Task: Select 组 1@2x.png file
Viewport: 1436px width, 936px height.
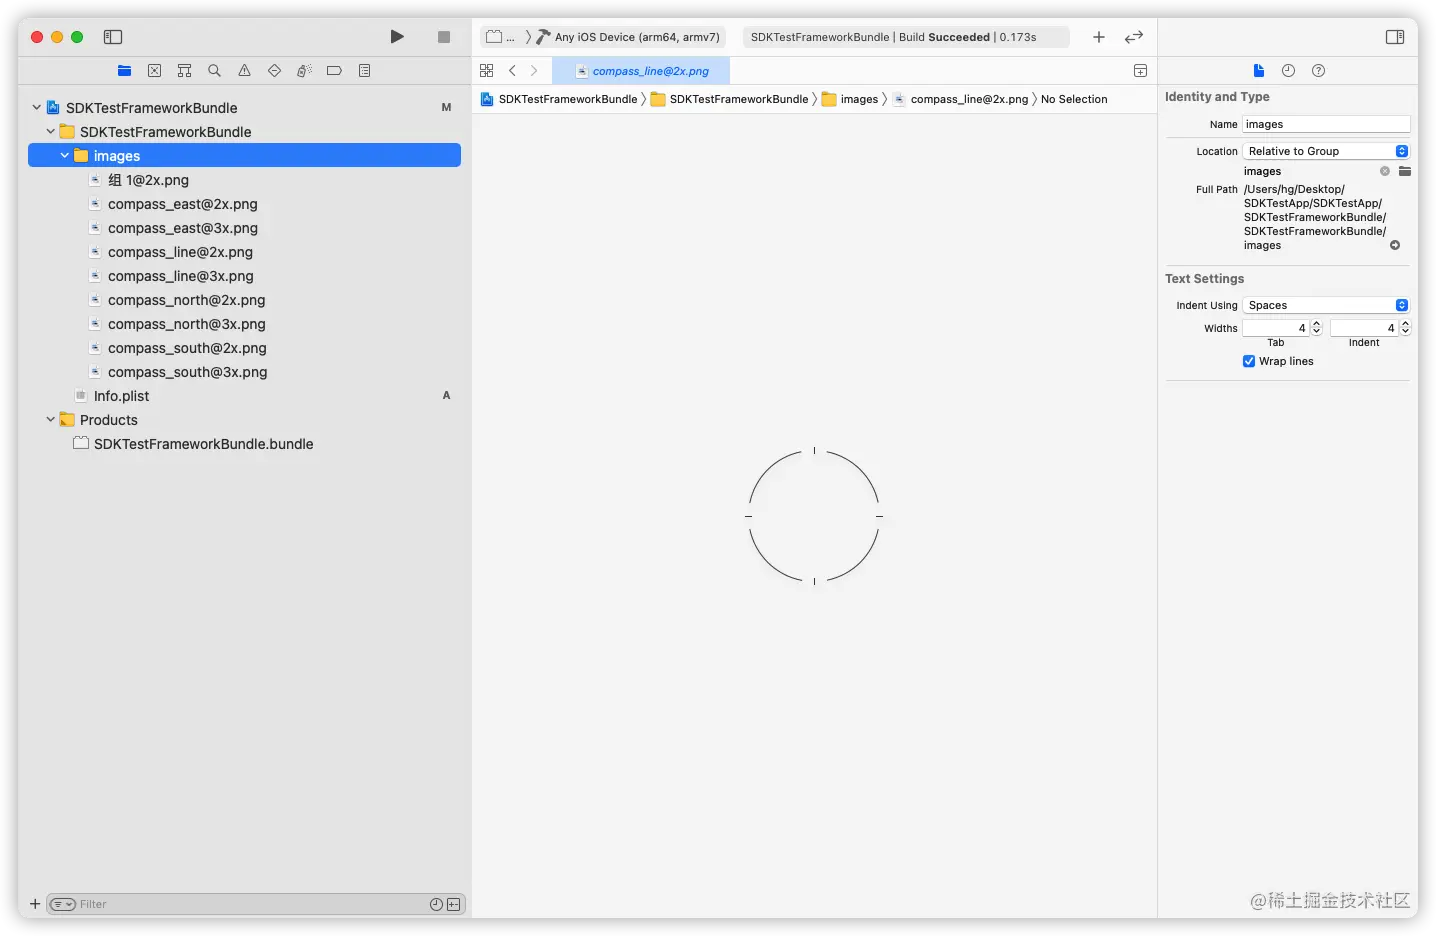Action: (148, 180)
